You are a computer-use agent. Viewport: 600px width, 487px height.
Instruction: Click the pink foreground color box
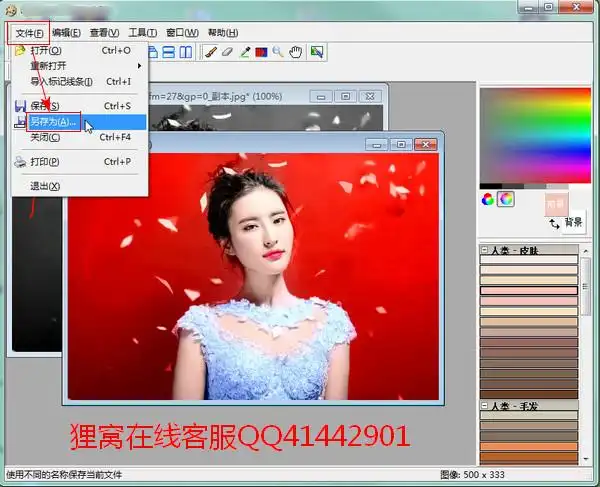pos(556,204)
